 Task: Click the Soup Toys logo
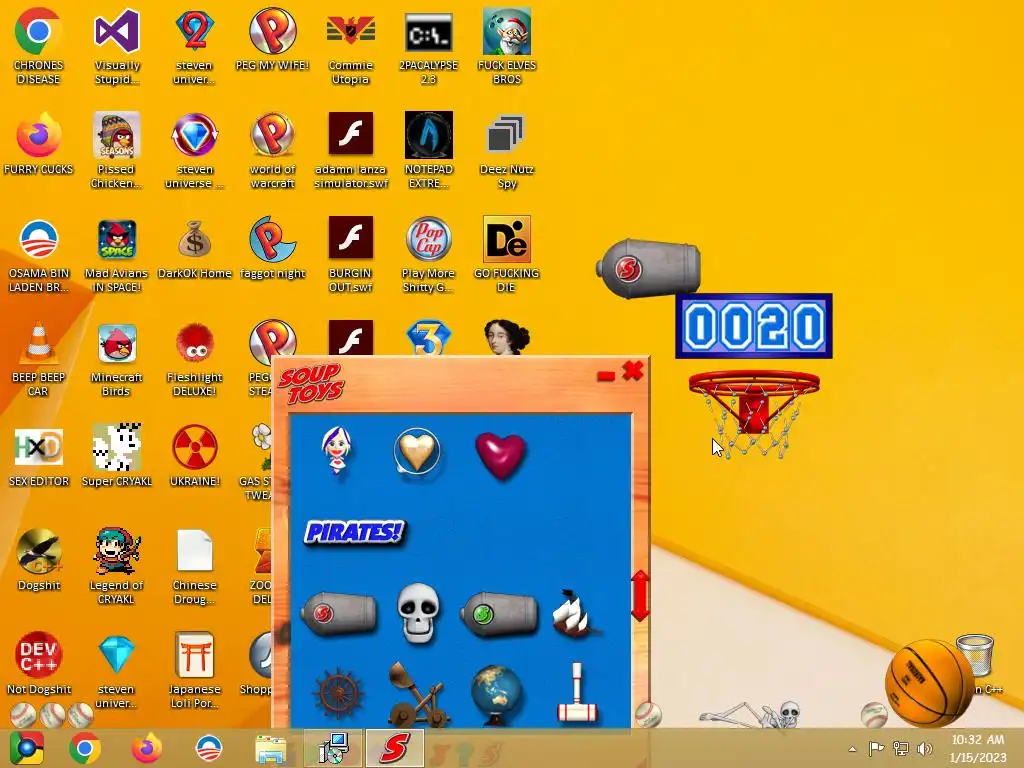(311, 384)
